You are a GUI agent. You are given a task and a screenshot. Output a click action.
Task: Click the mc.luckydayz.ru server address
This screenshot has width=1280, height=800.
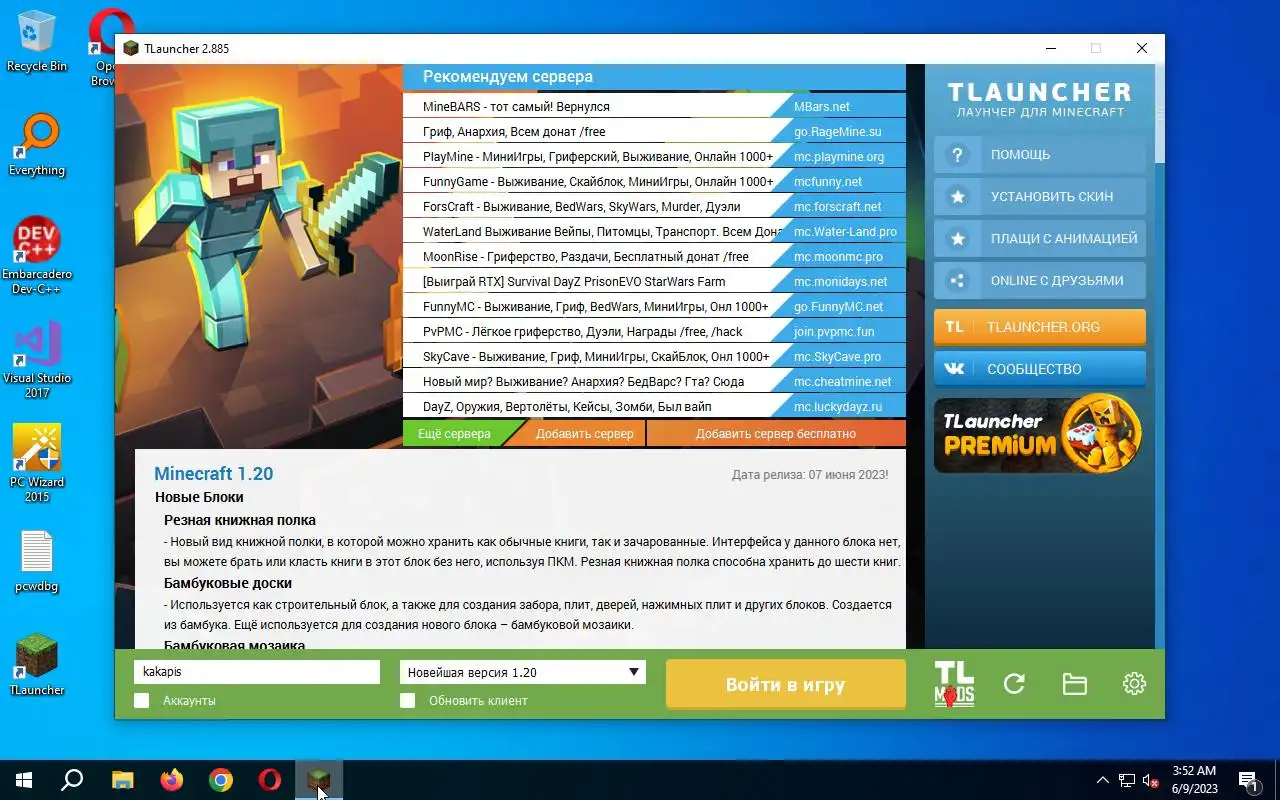click(x=838, y=407)
